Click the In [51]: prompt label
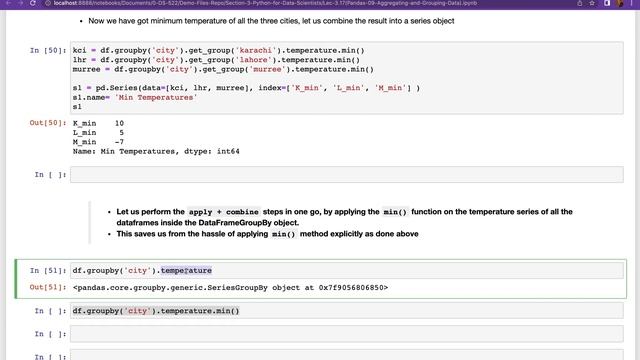 tap(48, 271)
